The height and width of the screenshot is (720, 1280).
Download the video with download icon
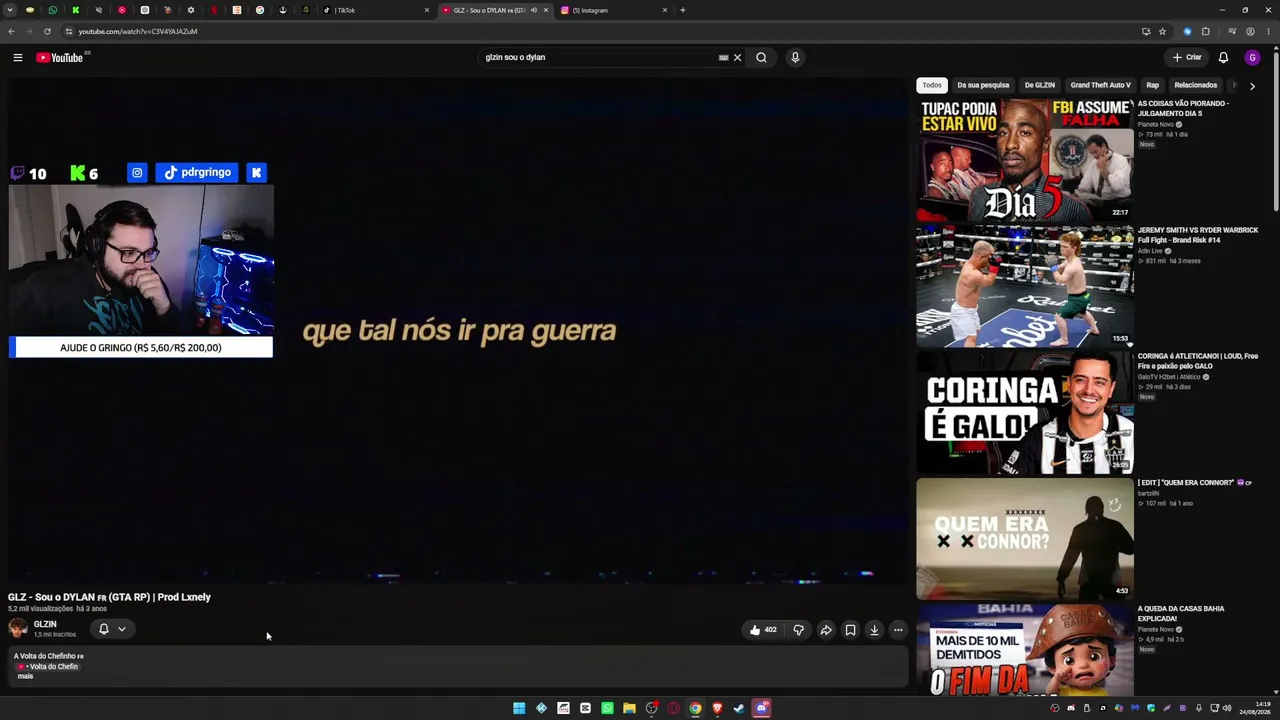tap(874, 630)
